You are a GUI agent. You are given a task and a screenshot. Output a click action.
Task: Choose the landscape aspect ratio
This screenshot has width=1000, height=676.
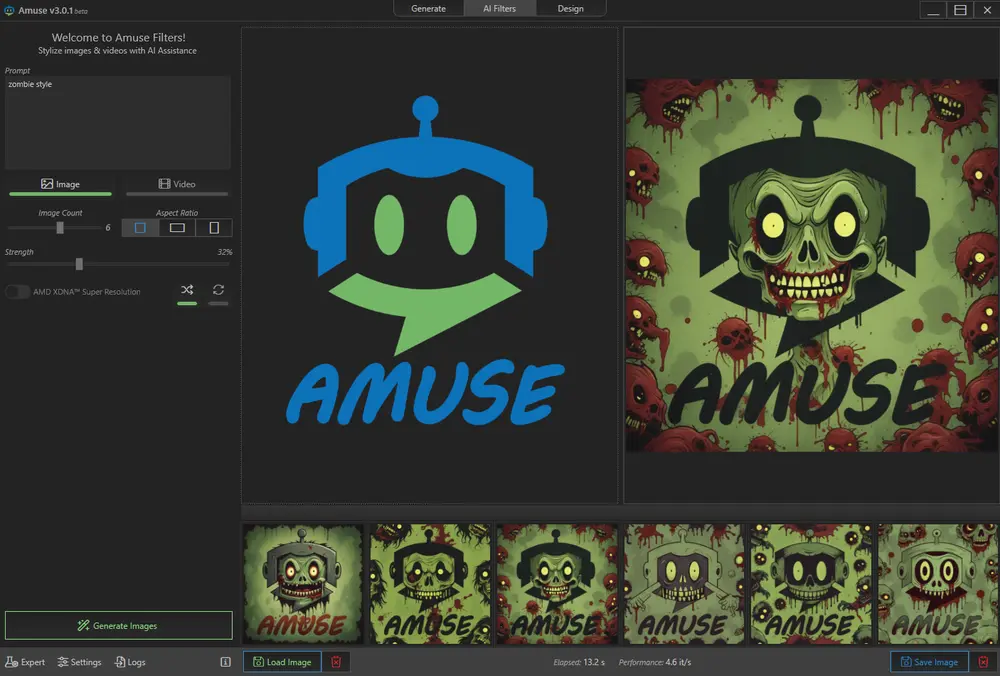coord(177,228)
